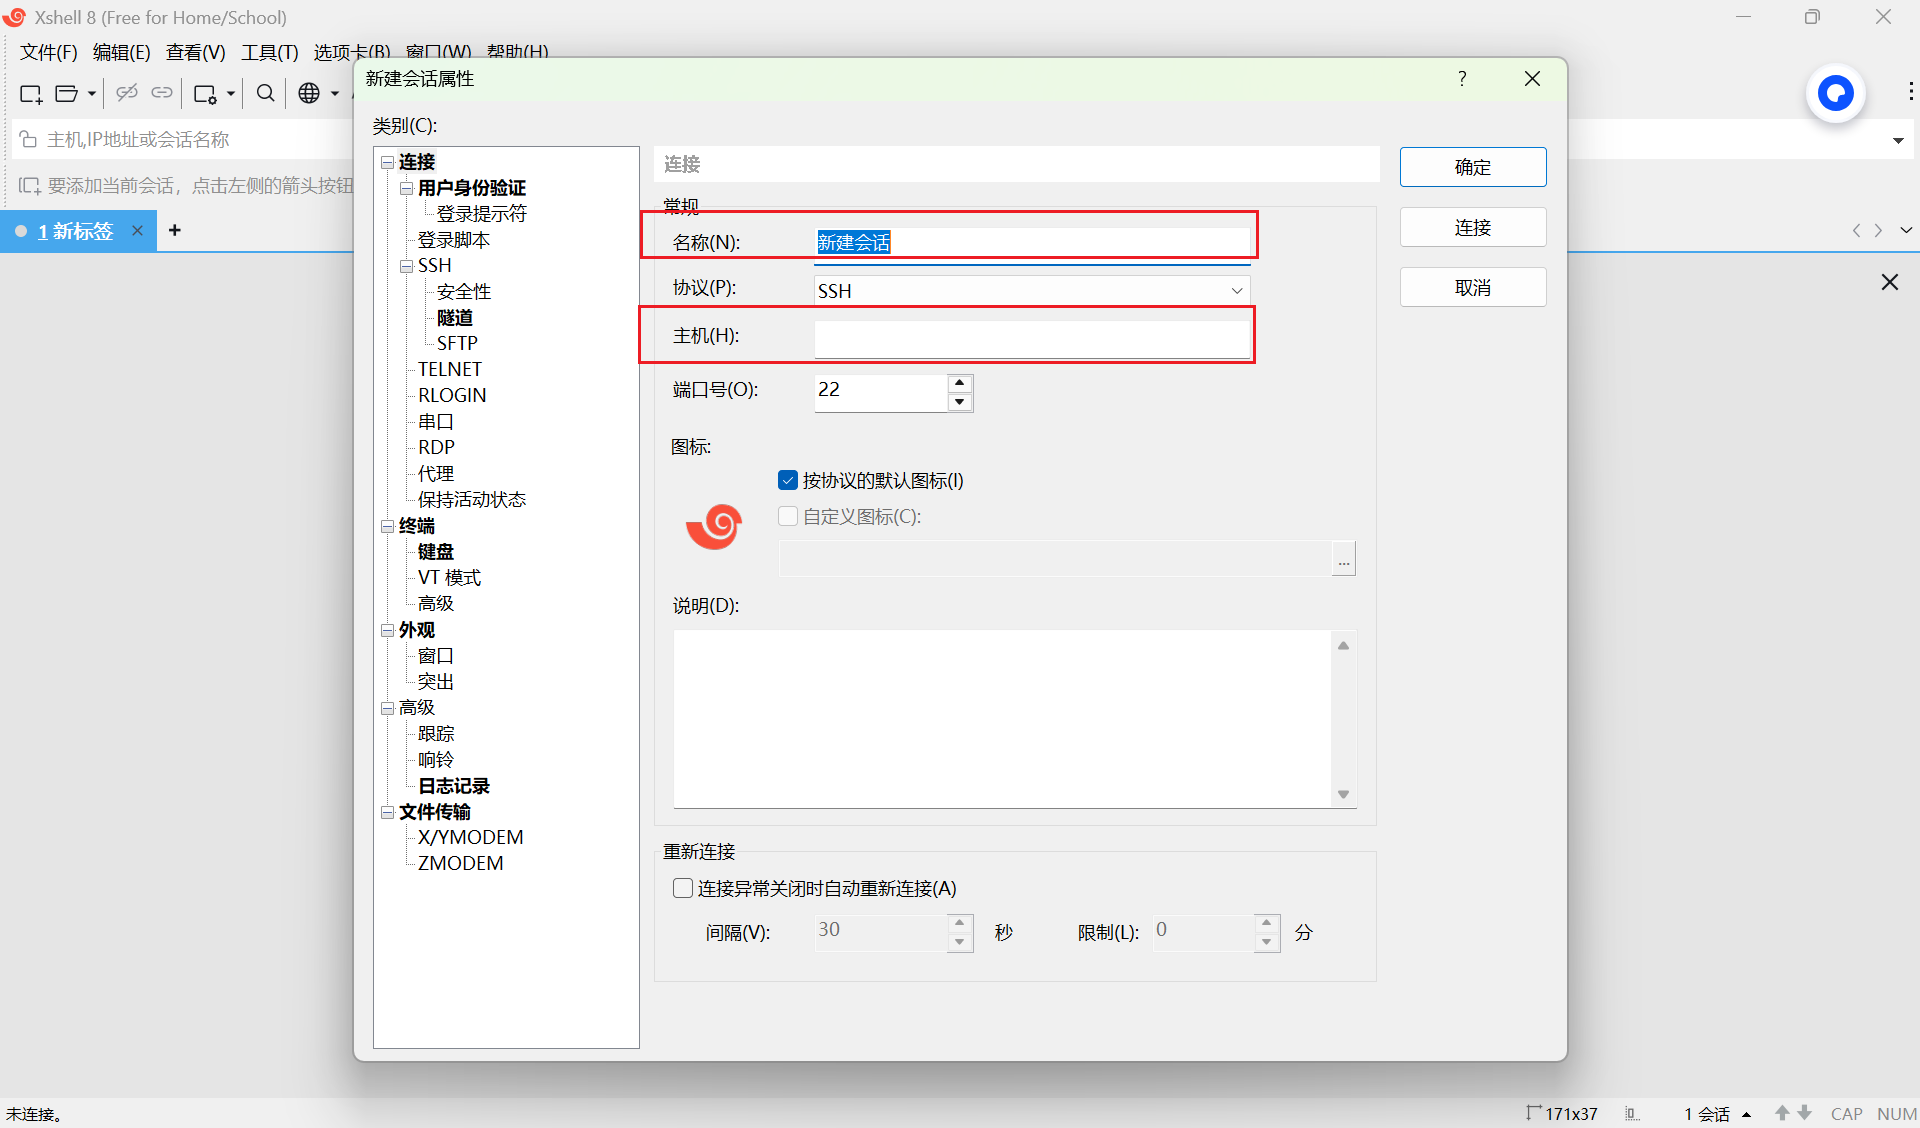This screenshot has width=1920, height=1128.
Task: Click the disconnect link icon in toolbar
Action: [127, 93]
